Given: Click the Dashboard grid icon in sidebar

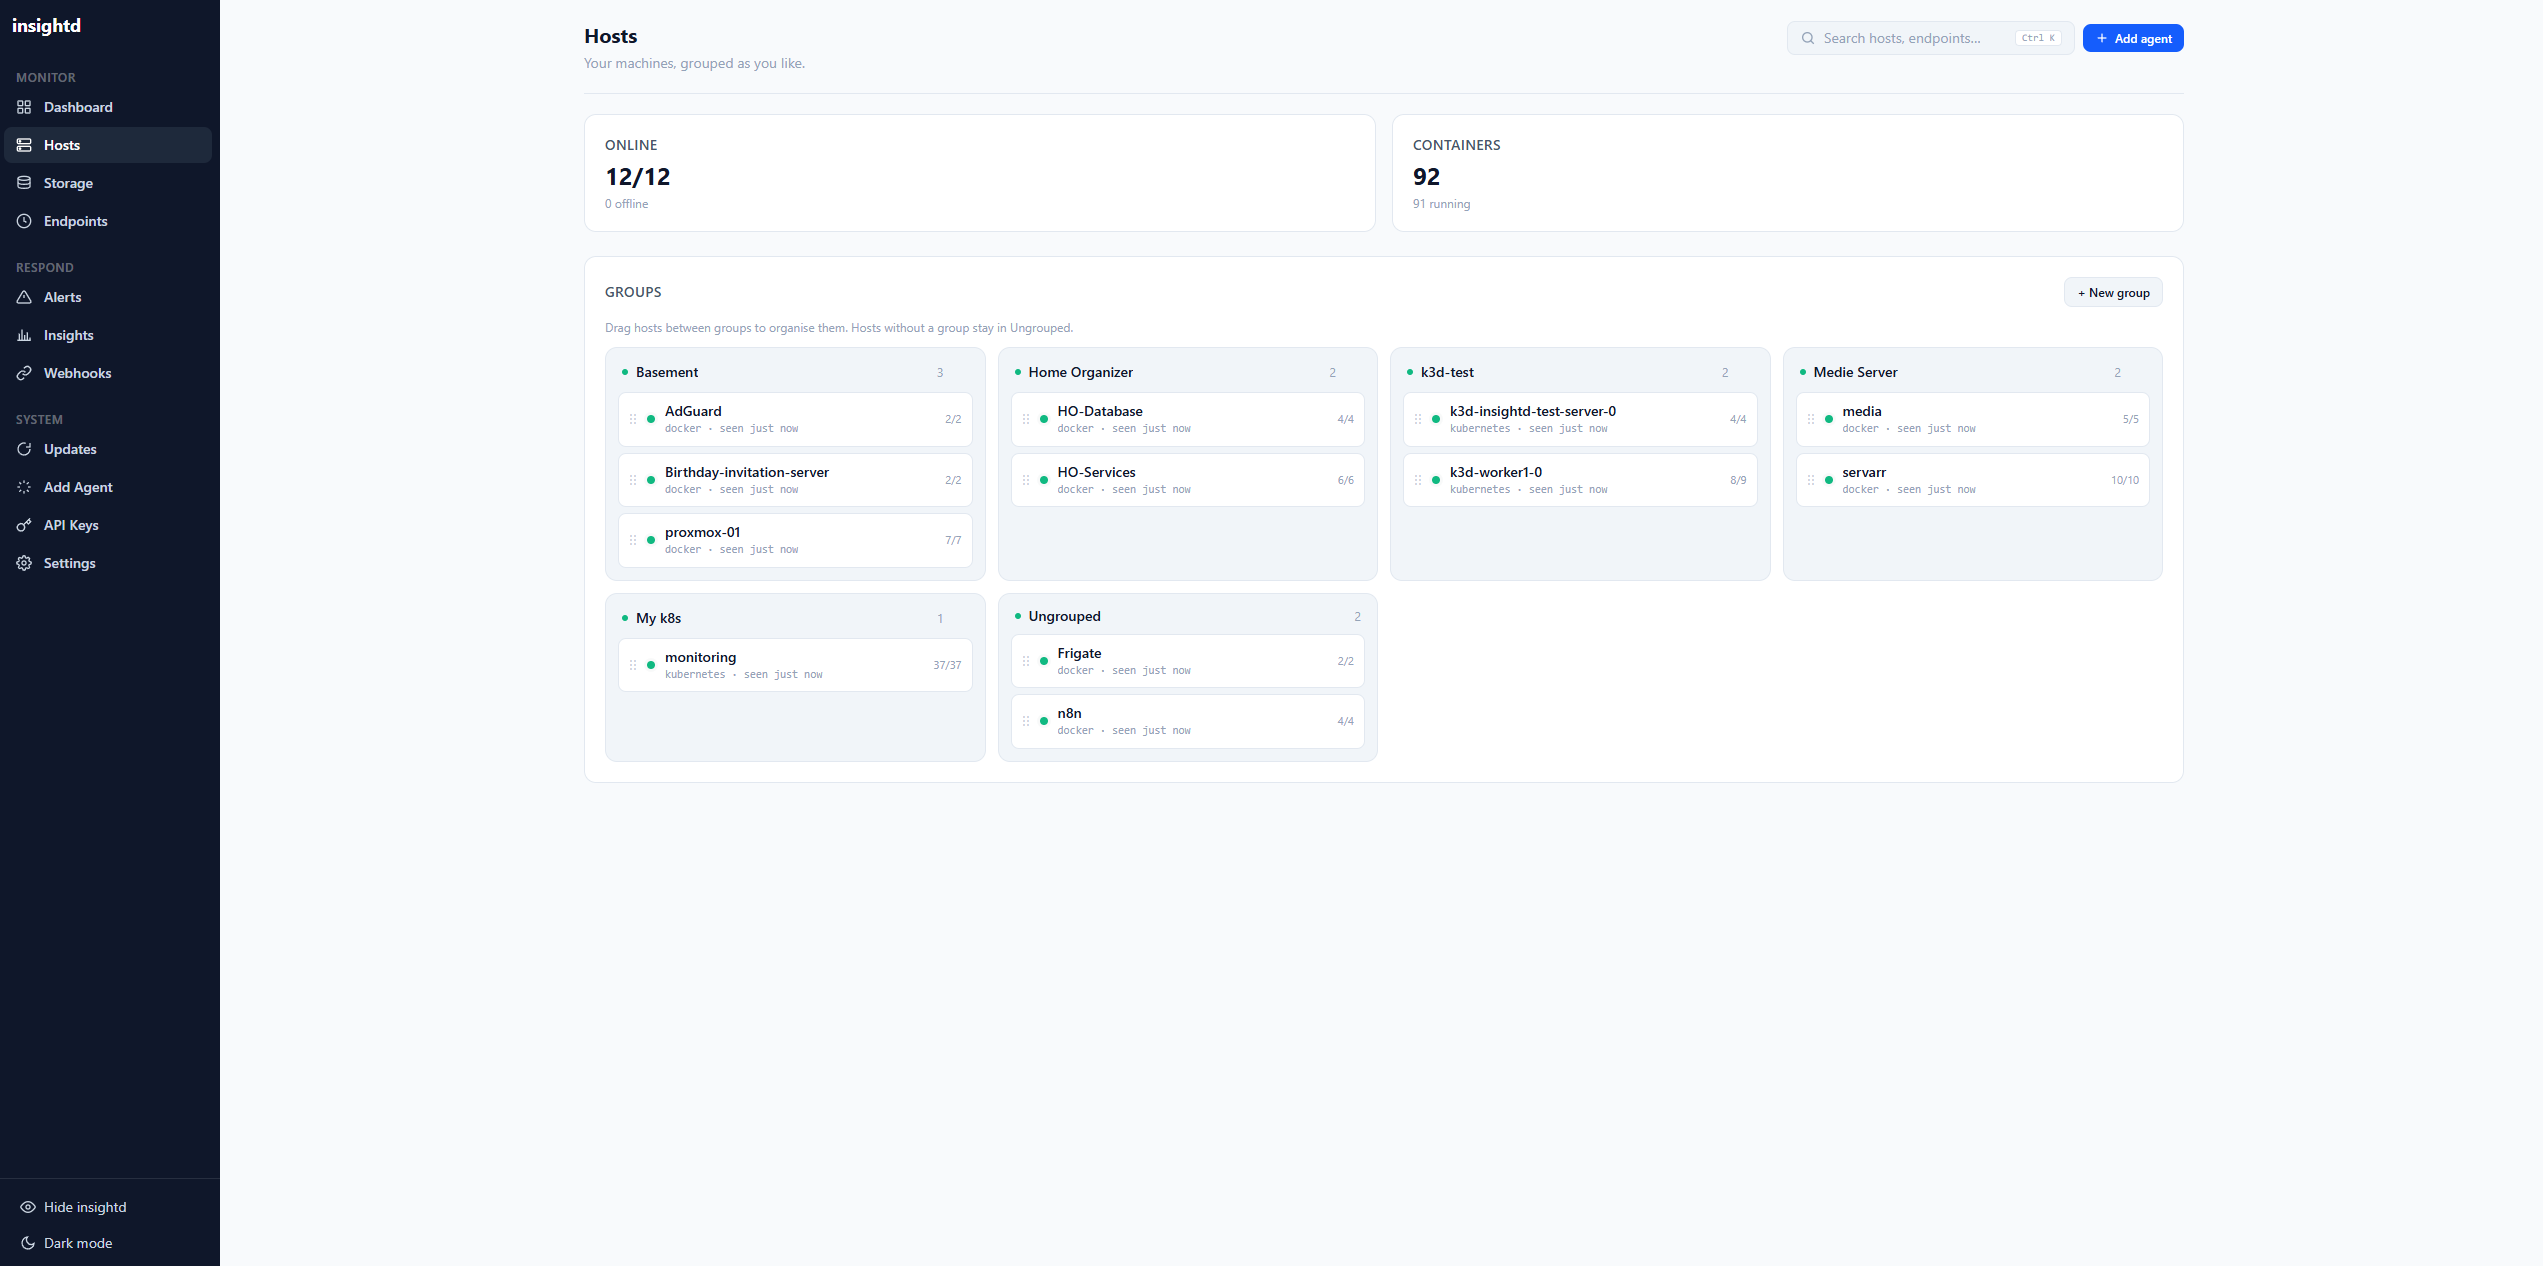Looking at the screenshot, I should tap(24, 107).
